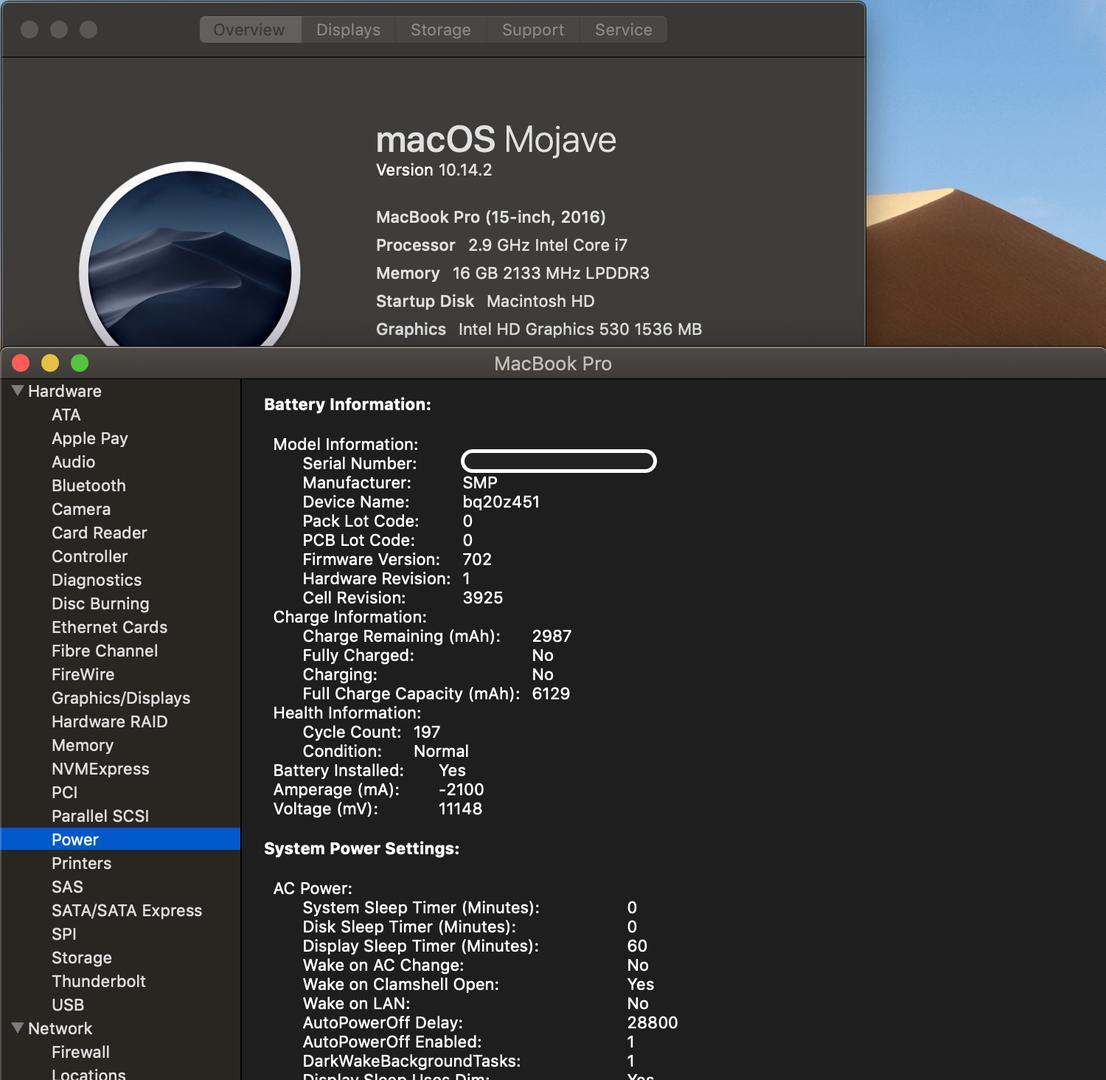
Task: Select Firewall in the sidebar
Action: (x=81, y=1052)
